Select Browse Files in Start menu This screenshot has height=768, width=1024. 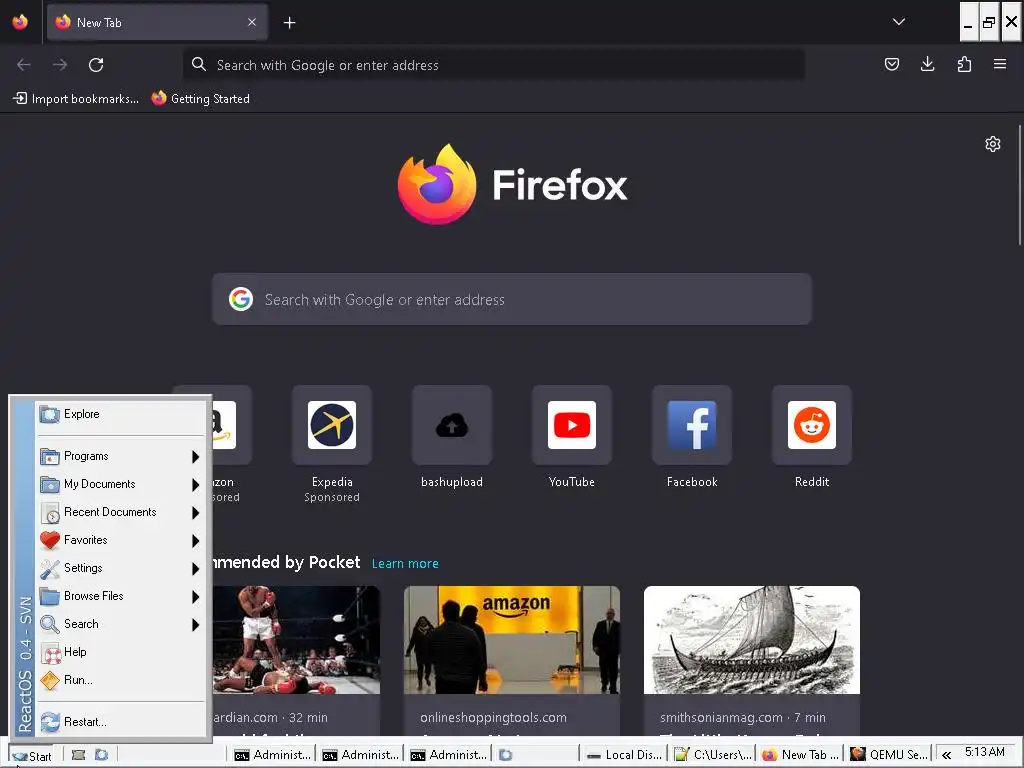coord(121,596)
